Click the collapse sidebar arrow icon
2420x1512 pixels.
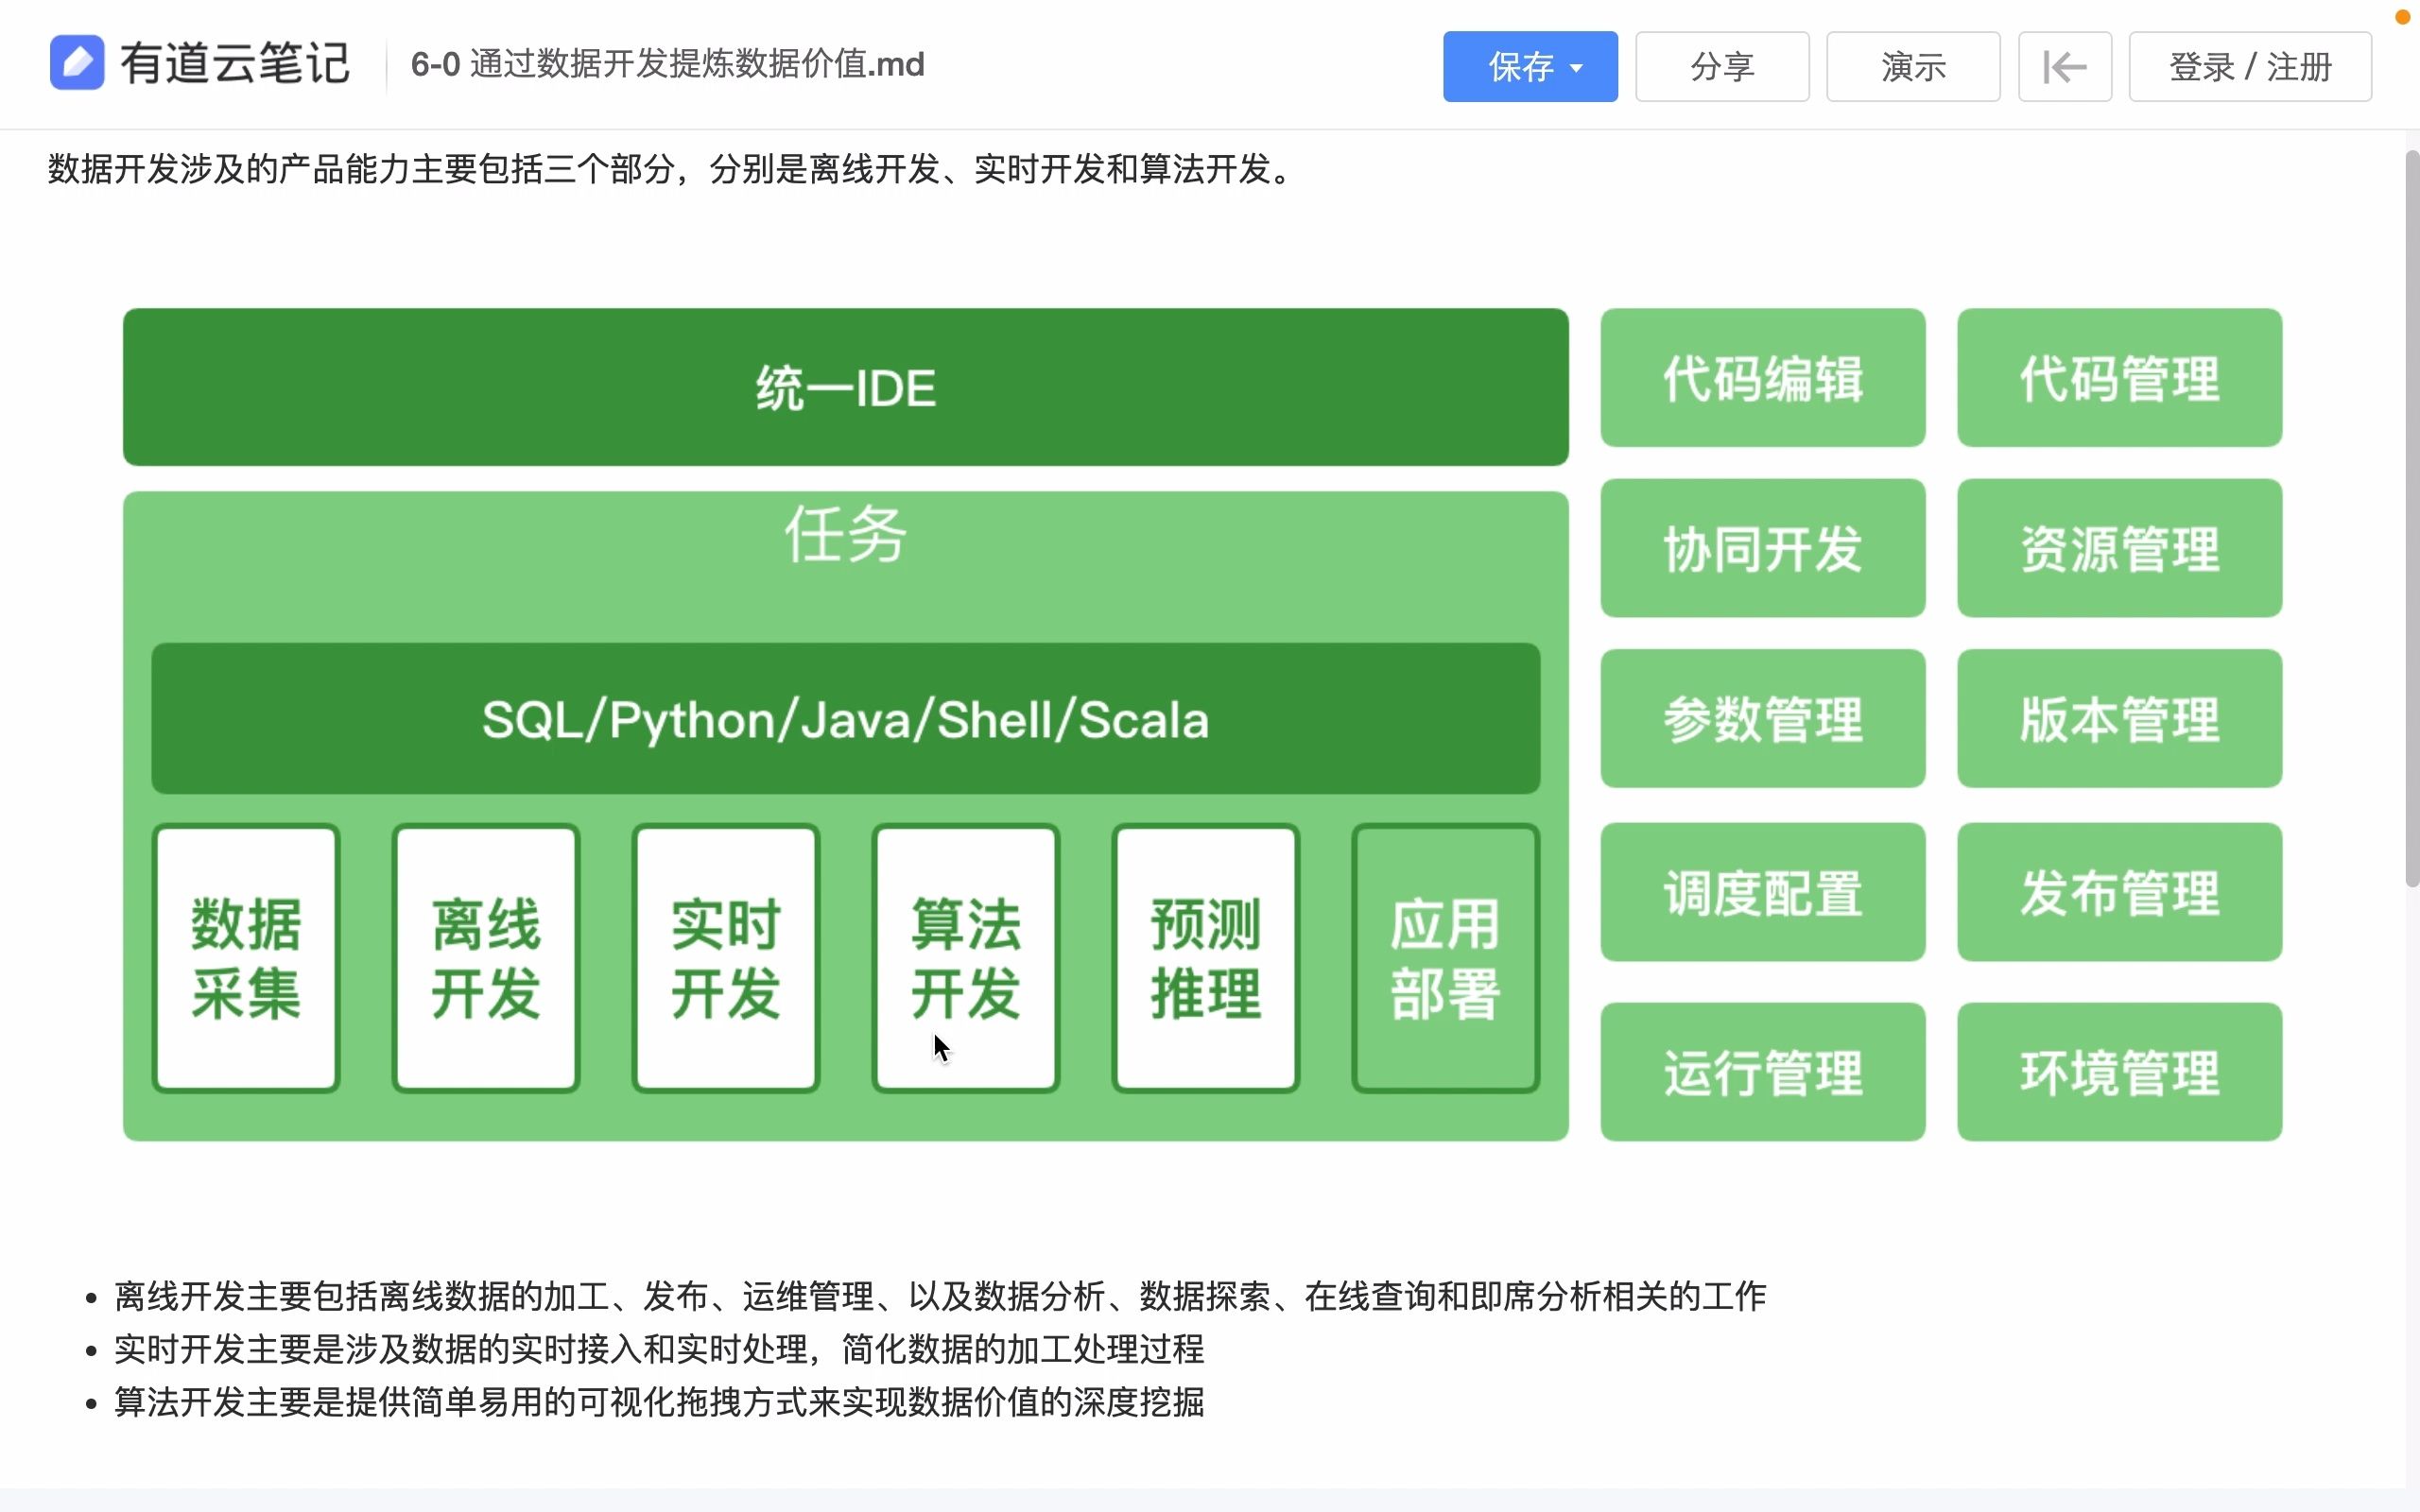(x=2064, y=67)
